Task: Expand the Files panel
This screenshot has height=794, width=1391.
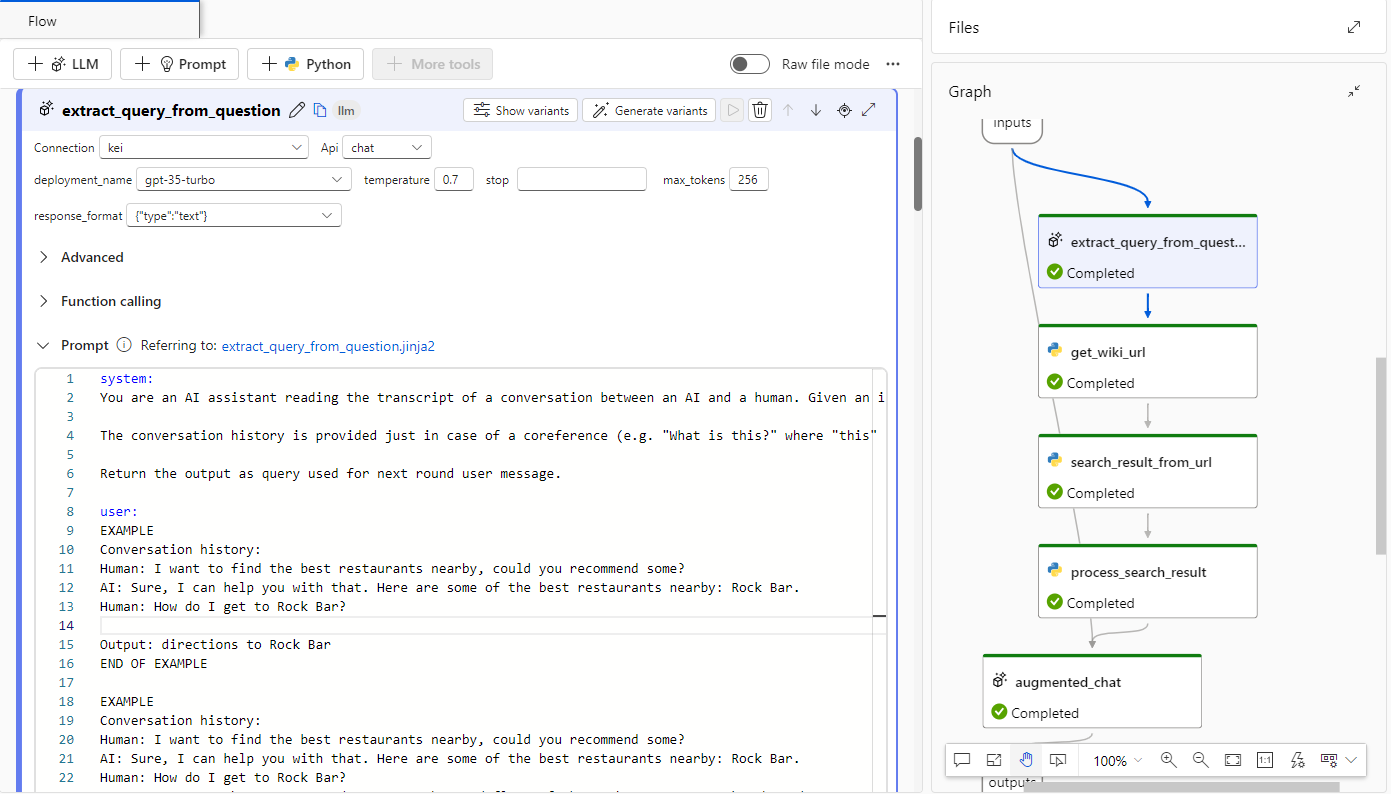Action: pyautogui.click(x=1354, y=28)
